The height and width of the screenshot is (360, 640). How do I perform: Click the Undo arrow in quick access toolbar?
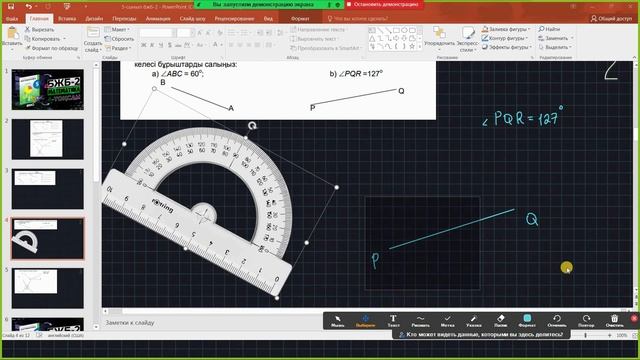click(x=28, y=6)
